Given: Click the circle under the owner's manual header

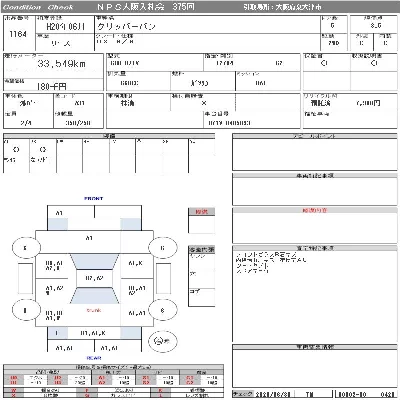Looking at the screenshot, I should pyautogui.click(x=374, y=63).
